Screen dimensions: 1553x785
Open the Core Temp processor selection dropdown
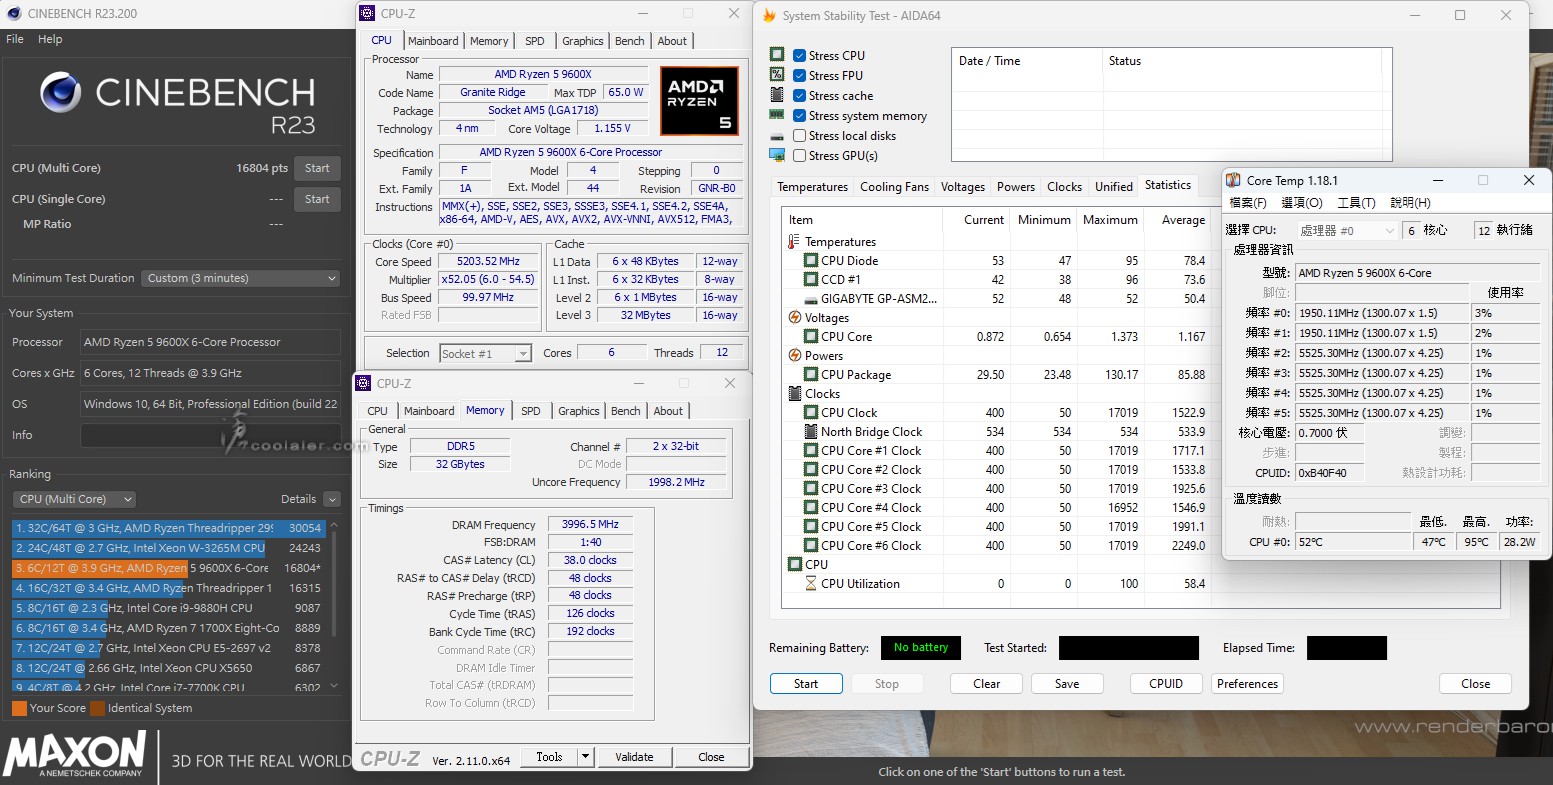pyautogui.click(x=1347, y=230)
